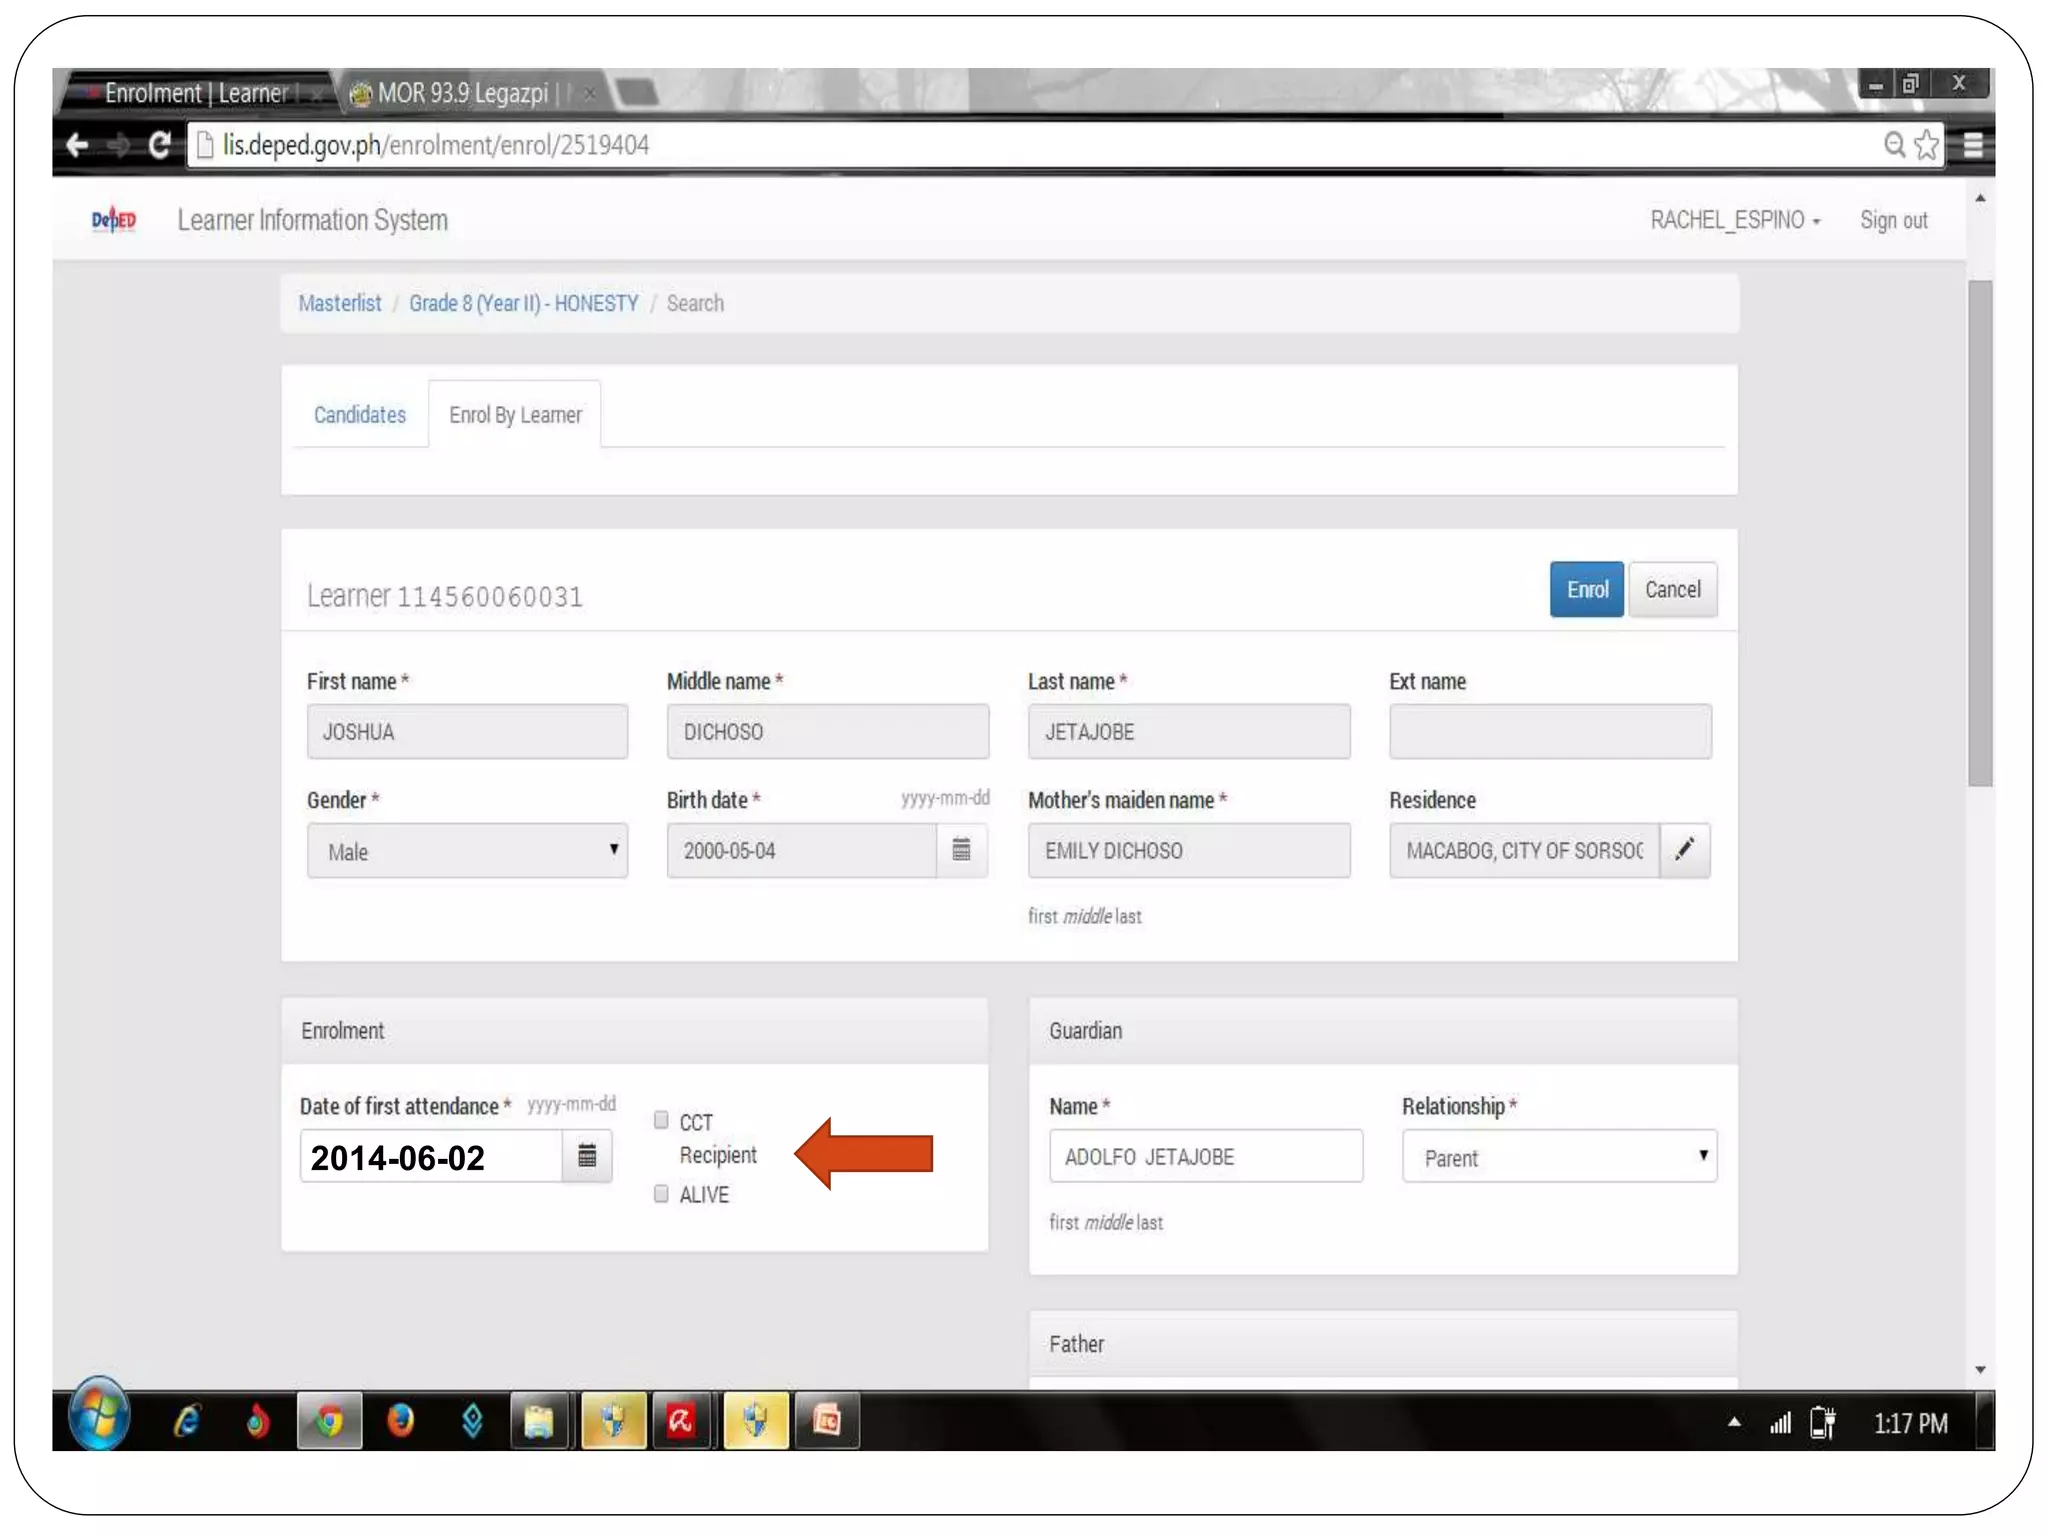Viewport: 2048px width, 1536px height.
Task: Click the residence edit pencil icon
Action: pyautogui.click(x=1685, y=850)
